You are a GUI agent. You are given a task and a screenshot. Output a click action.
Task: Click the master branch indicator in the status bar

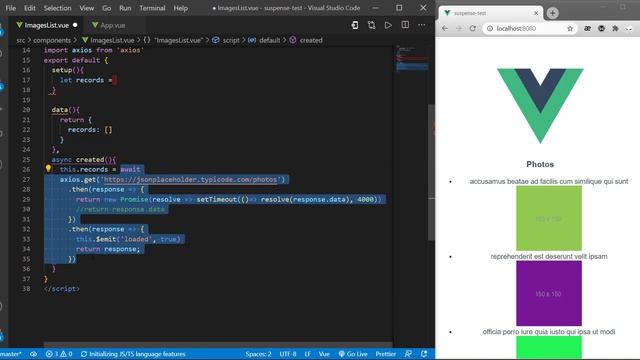11,354
